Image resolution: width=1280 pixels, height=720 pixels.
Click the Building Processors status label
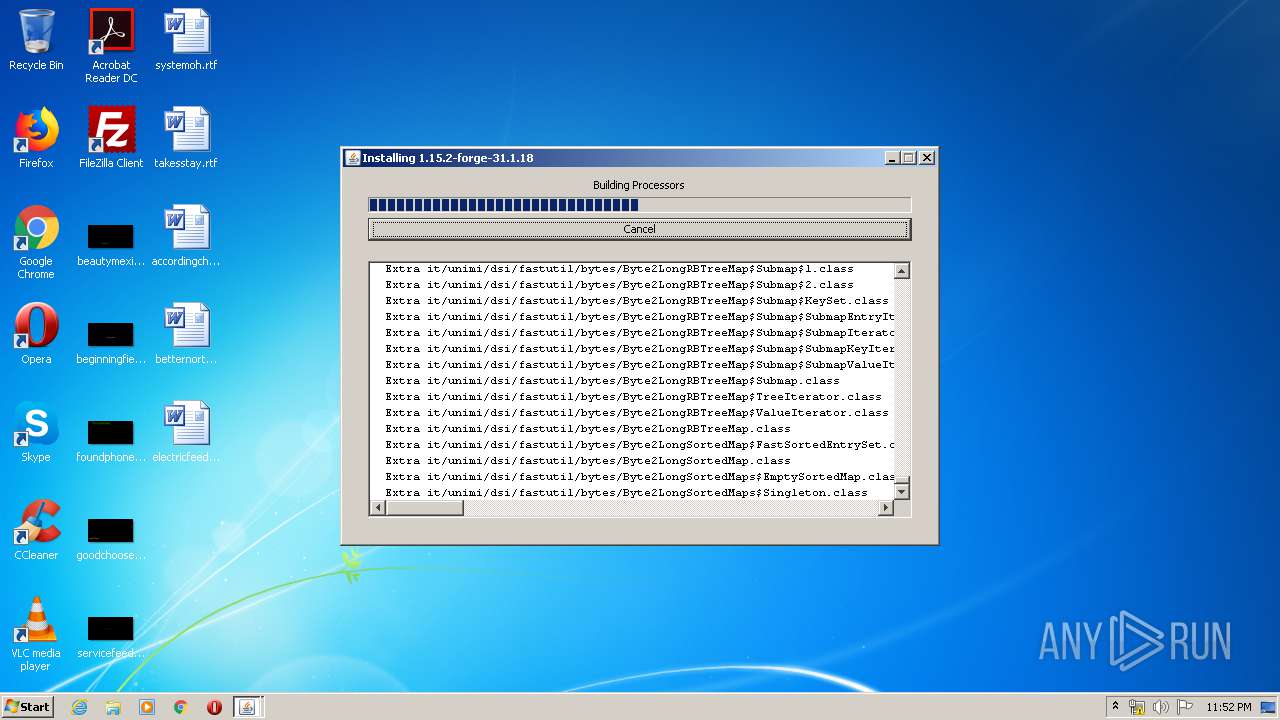(639, 185)
